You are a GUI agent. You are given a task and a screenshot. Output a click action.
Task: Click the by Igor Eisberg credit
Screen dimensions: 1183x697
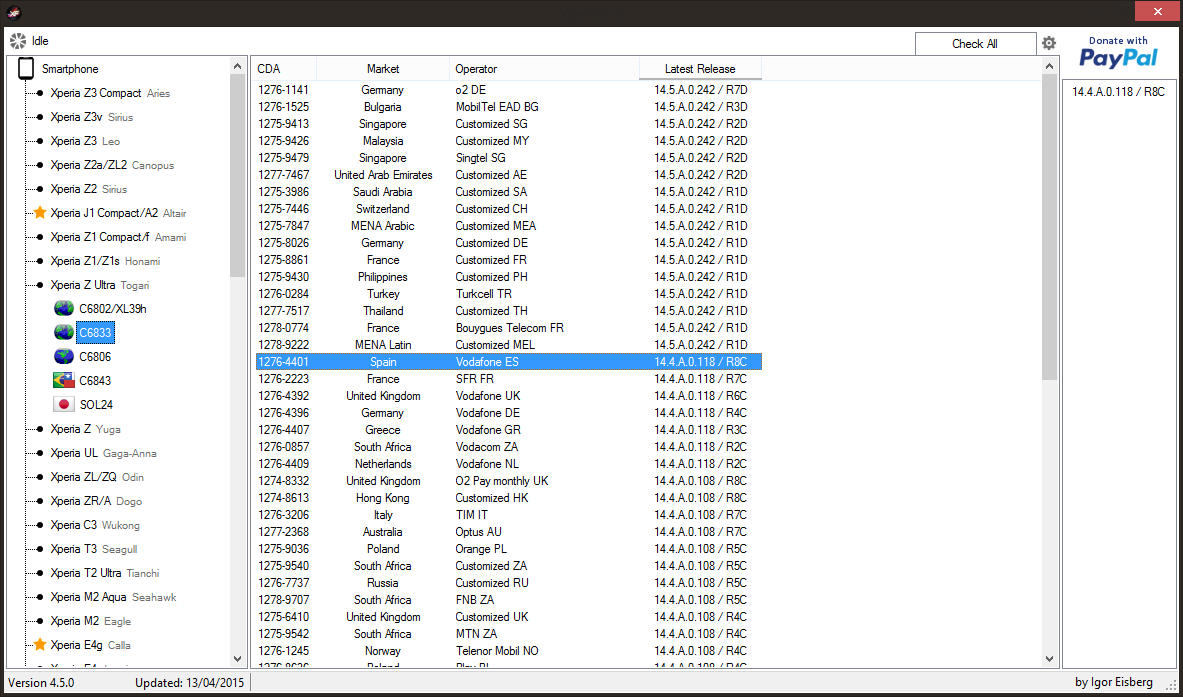pyautogui.click(x=1114, y=683)
